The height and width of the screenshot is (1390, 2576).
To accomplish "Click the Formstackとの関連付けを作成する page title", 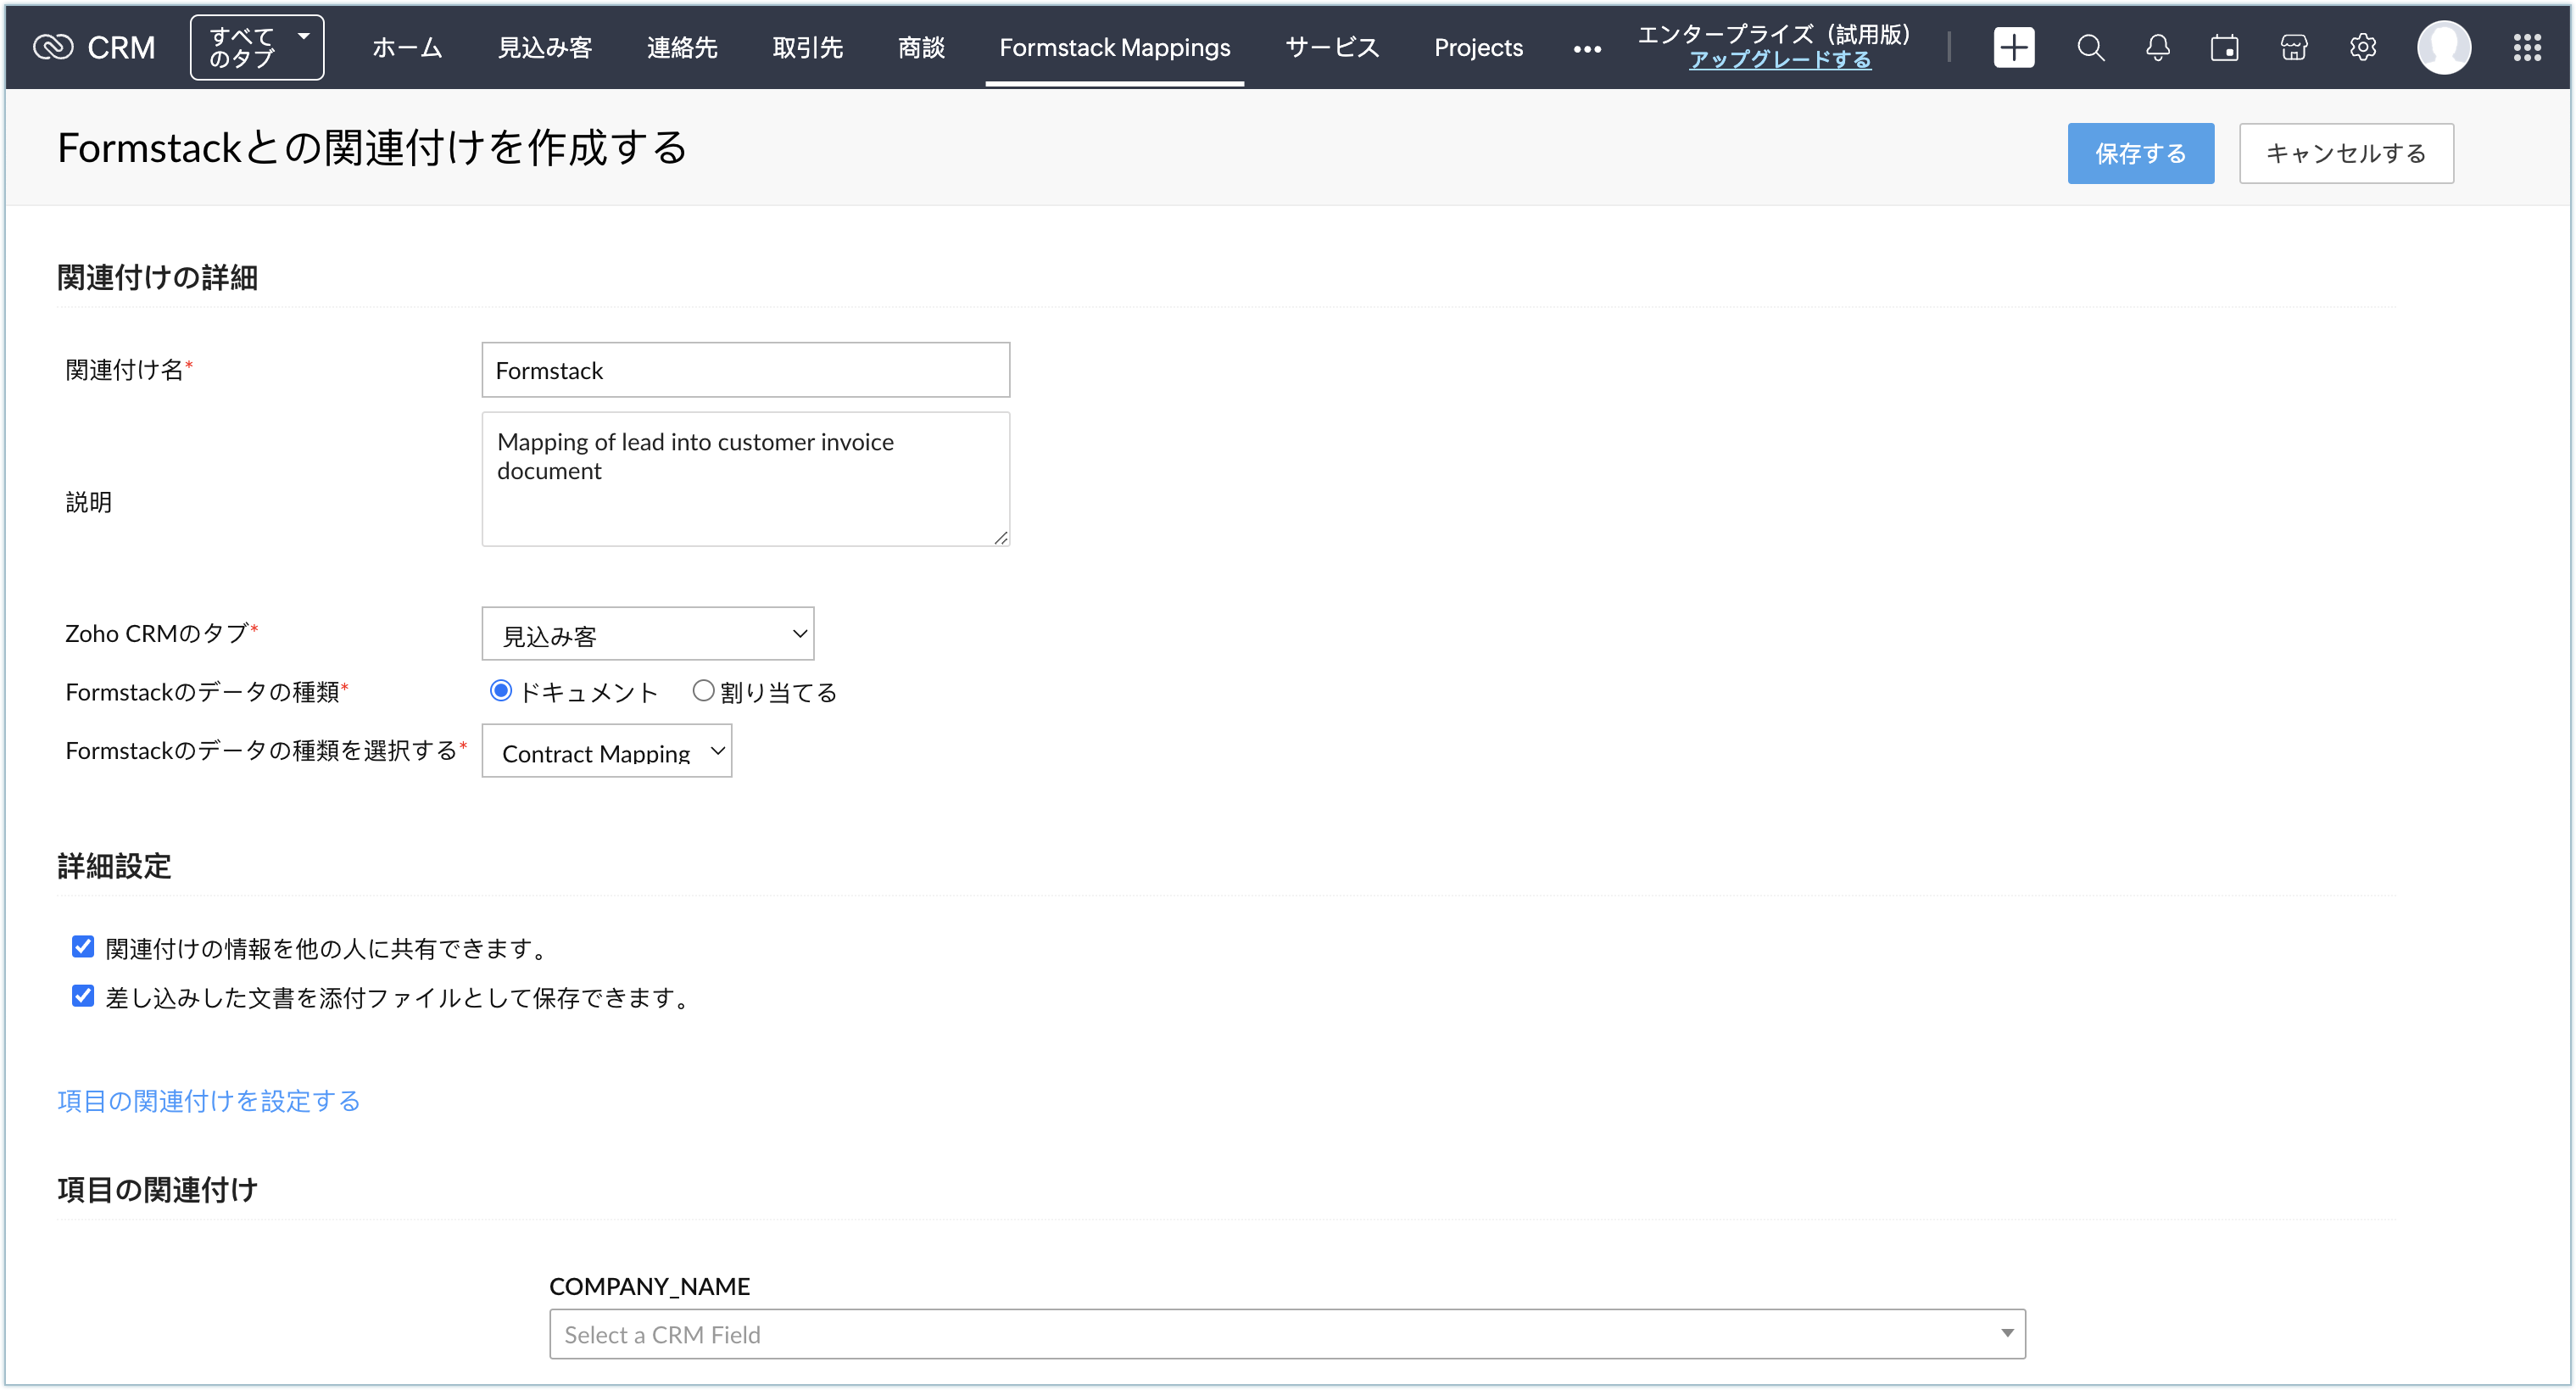I will point(373,148).
